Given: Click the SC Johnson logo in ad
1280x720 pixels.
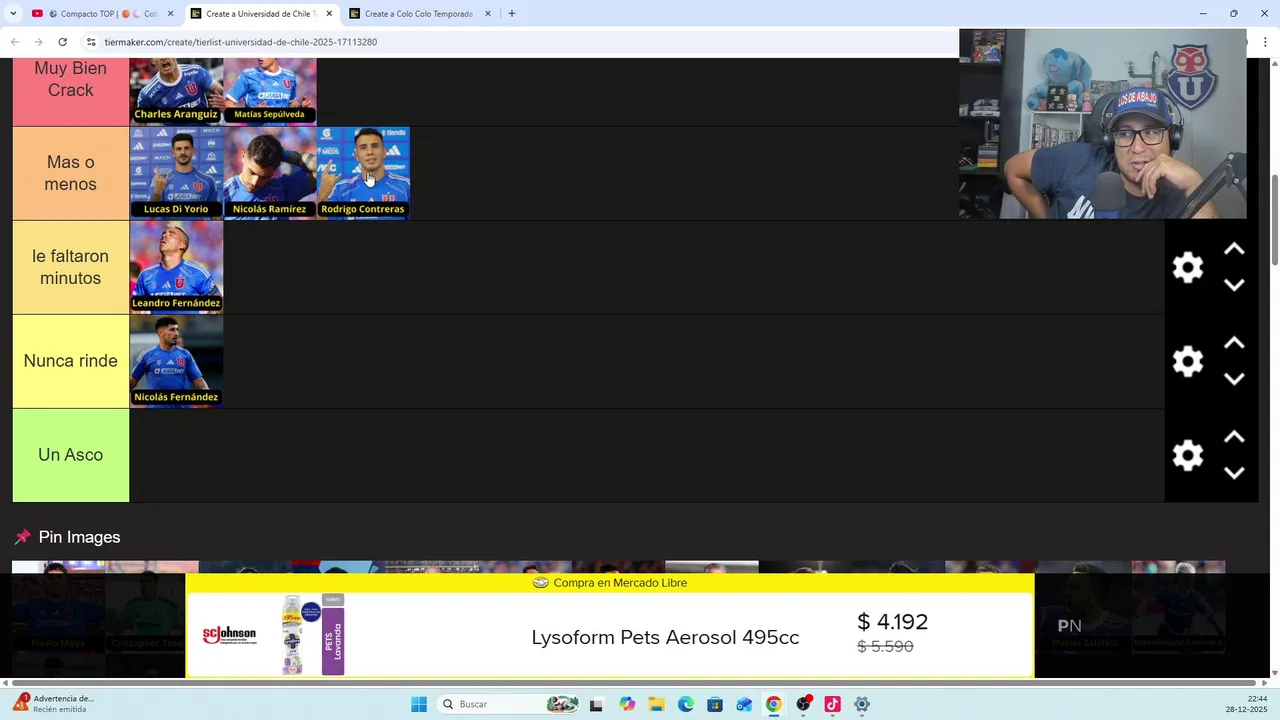Looking at the screenshot, I should 229,634.
